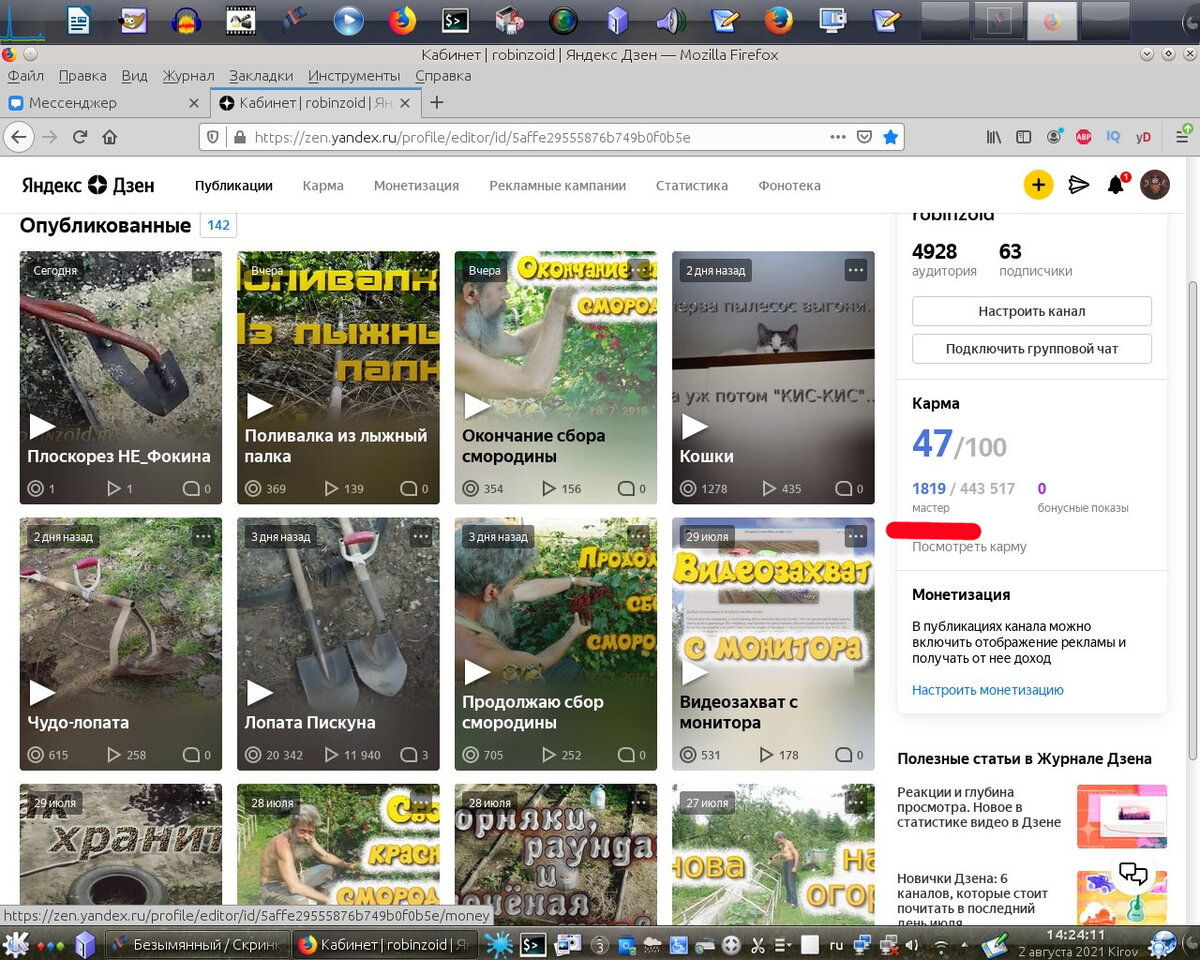1200x960 pixels.
Task: Toggle the Firefox sidebar view icon
Action: (1024, 137)
